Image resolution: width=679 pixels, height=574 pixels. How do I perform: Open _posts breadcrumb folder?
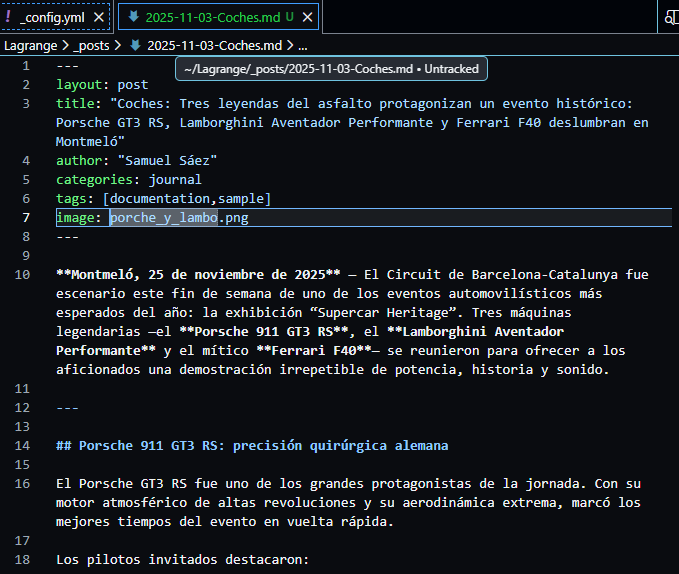coord(91,45)
